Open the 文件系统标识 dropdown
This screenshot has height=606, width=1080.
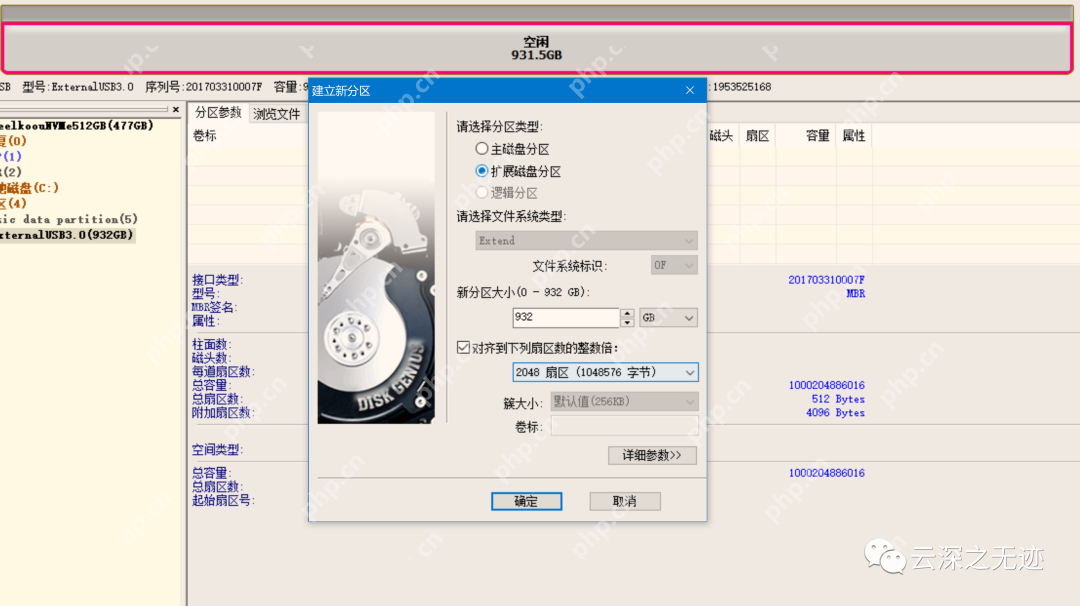673,265
